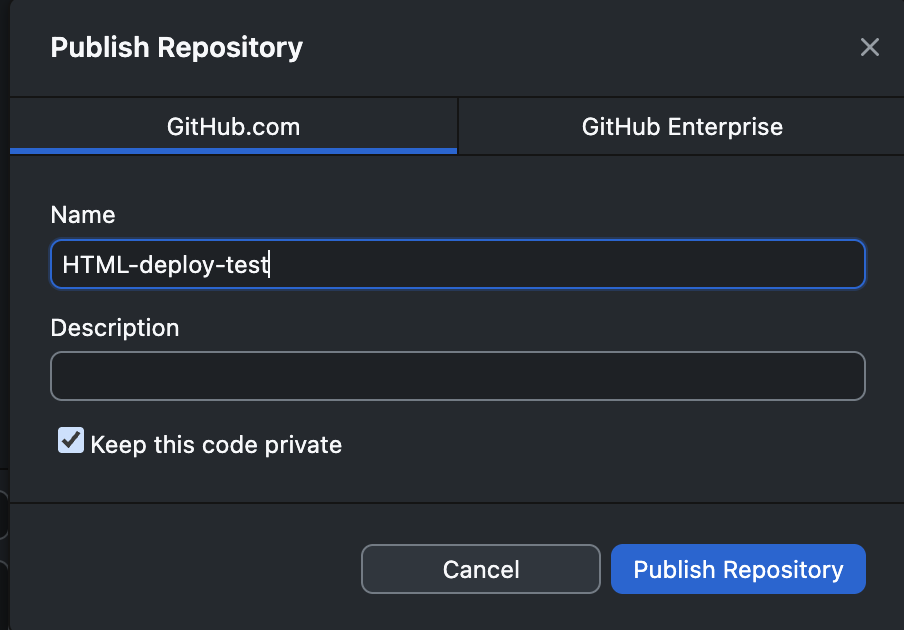904x630 pixels.
Task: Open the GitHub Enterprise tab
Action: click(x=682, y=127)
